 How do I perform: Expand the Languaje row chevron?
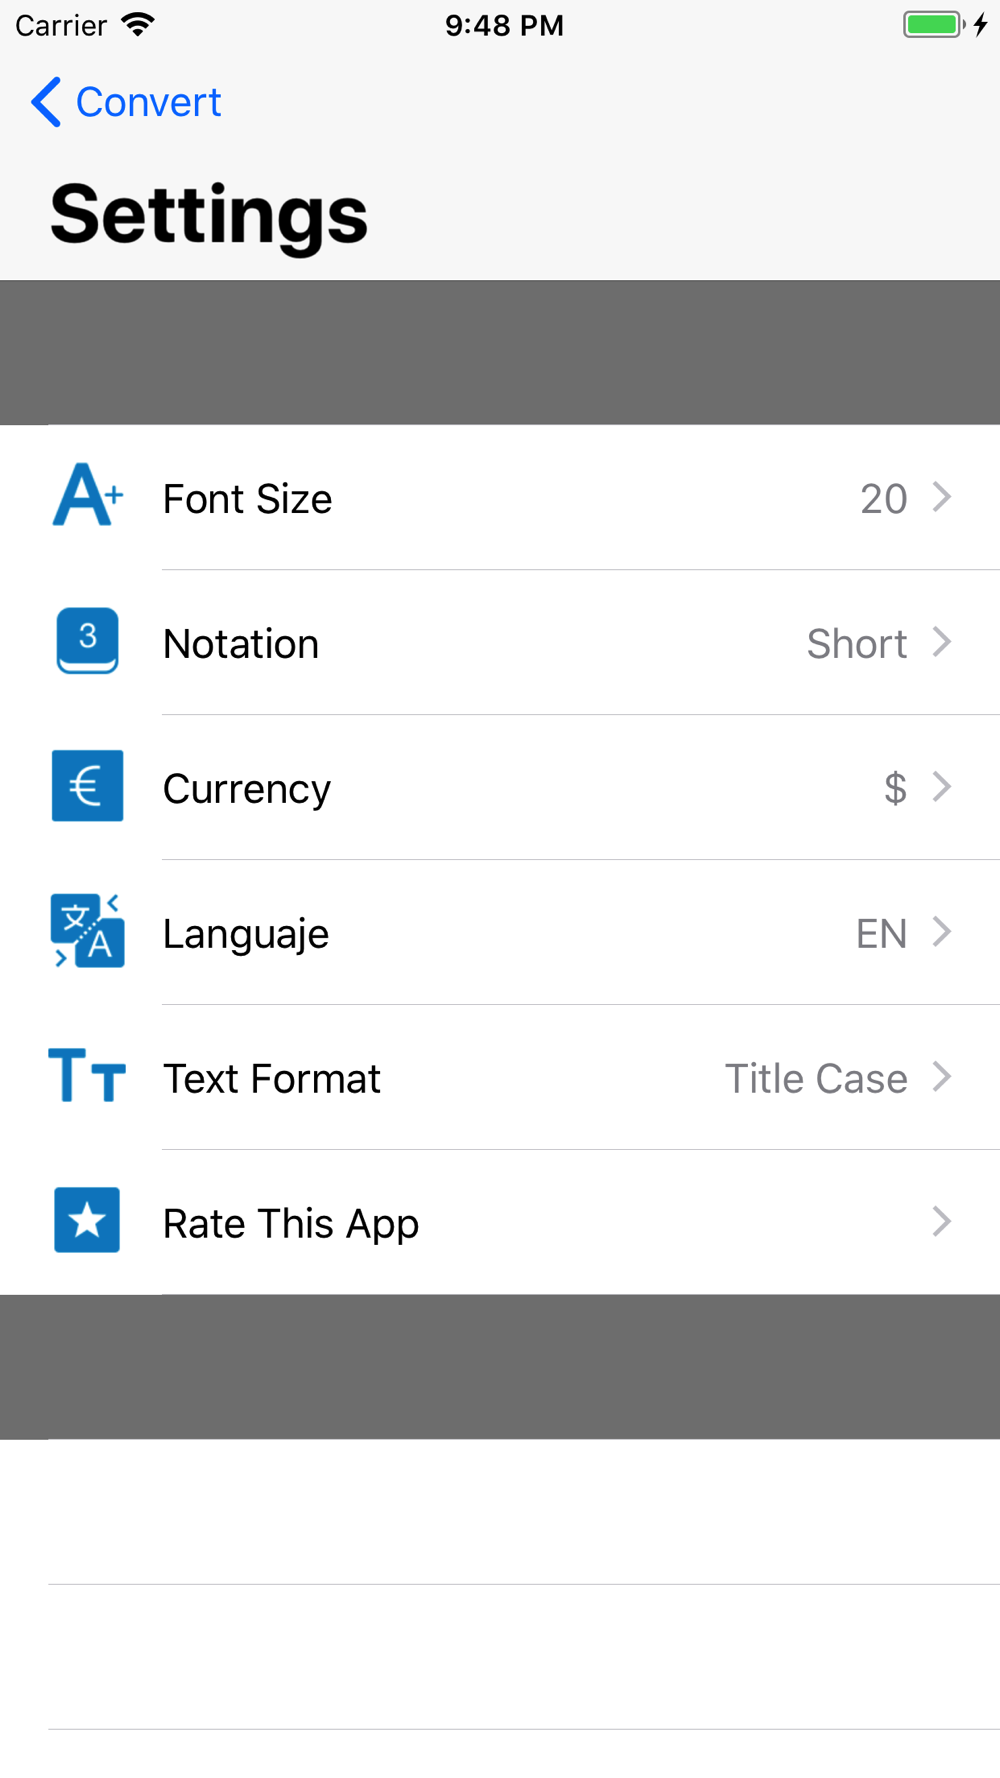pyautogui.click(x=941, y=932)
